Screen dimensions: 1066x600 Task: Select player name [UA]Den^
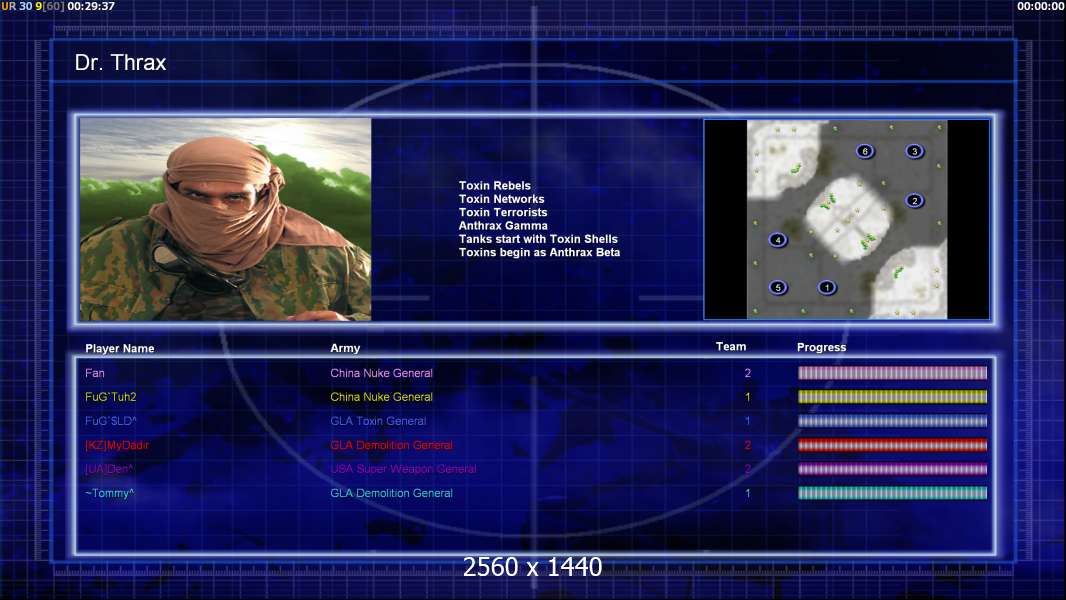(x=109, y=469)
